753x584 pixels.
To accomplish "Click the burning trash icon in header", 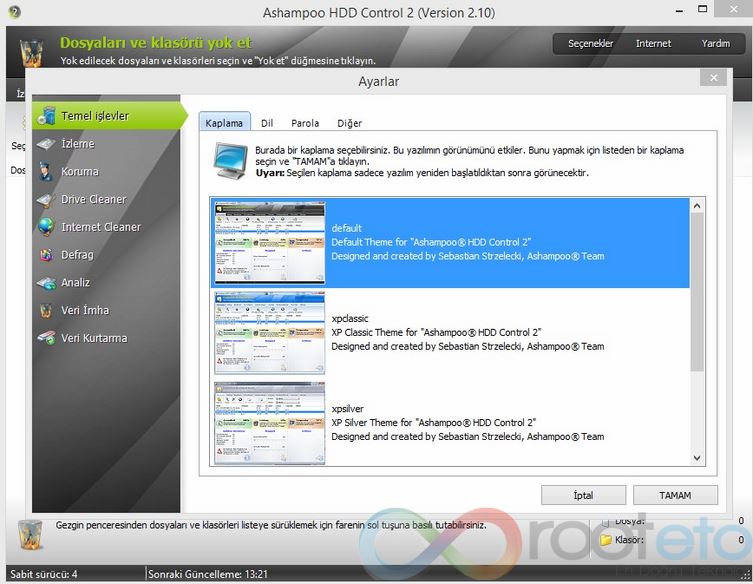I will click(x=32, y=52).
